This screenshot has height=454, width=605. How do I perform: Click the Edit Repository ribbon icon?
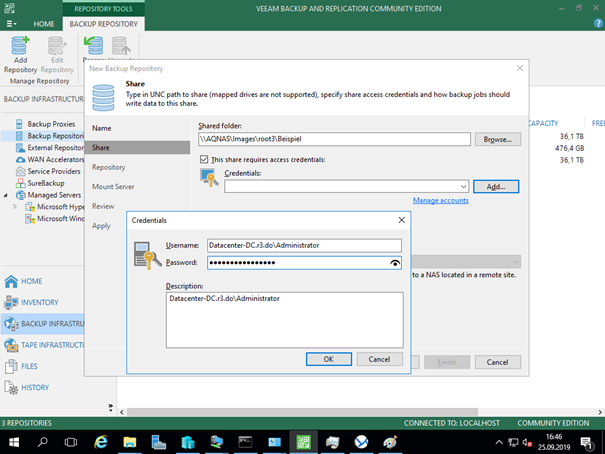pos(57,55)
